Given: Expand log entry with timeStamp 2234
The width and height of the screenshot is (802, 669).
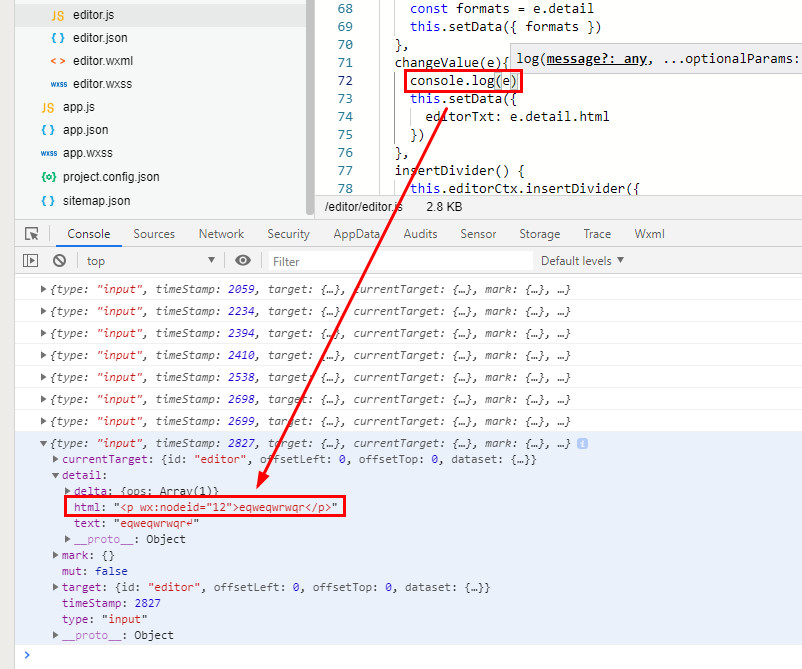Looking at the screenshot, I should coord(43,311).
